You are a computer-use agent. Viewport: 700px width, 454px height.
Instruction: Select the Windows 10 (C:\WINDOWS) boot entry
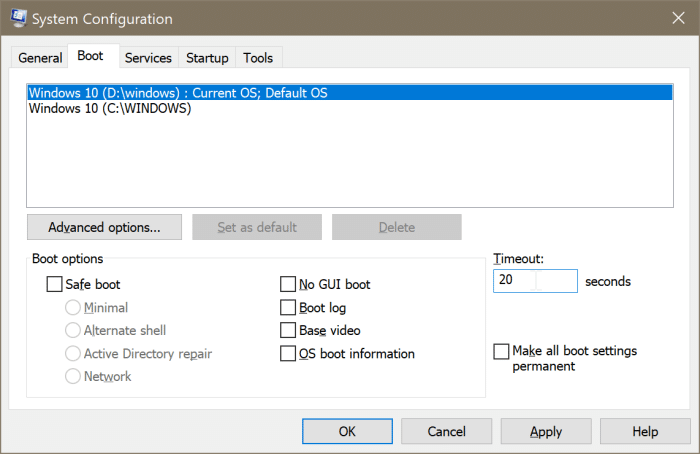coord(110,109)
